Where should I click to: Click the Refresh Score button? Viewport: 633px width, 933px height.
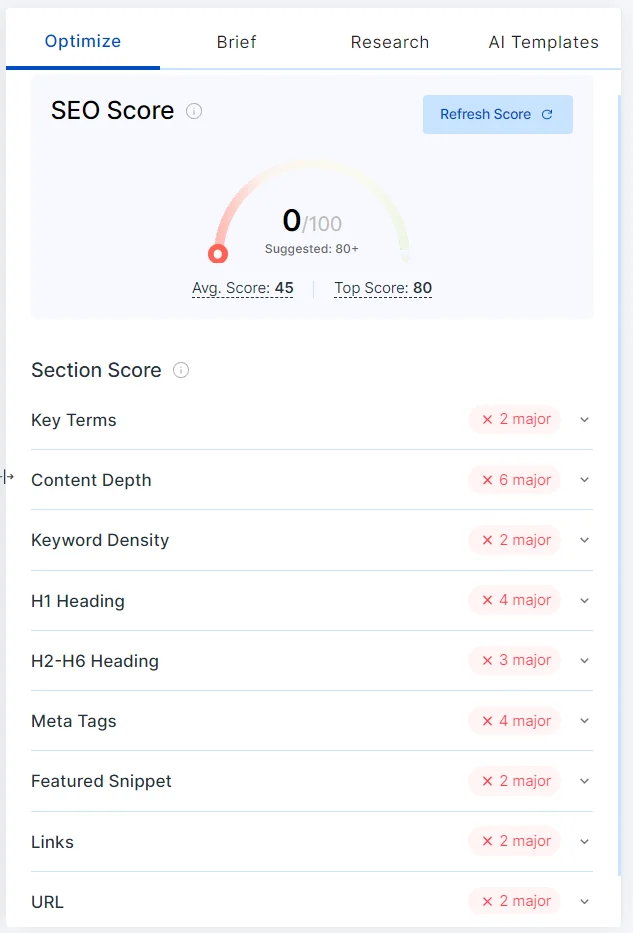(x=497, y=114)
